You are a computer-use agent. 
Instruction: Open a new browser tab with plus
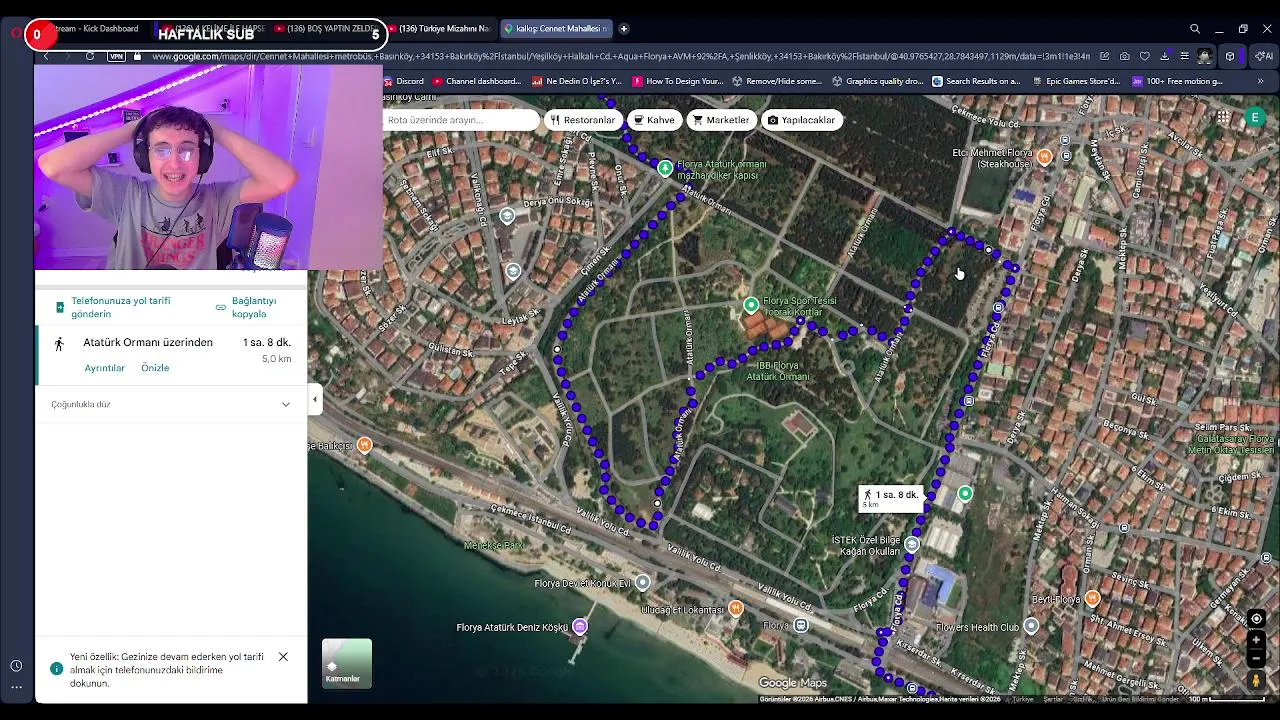[624, 29]
